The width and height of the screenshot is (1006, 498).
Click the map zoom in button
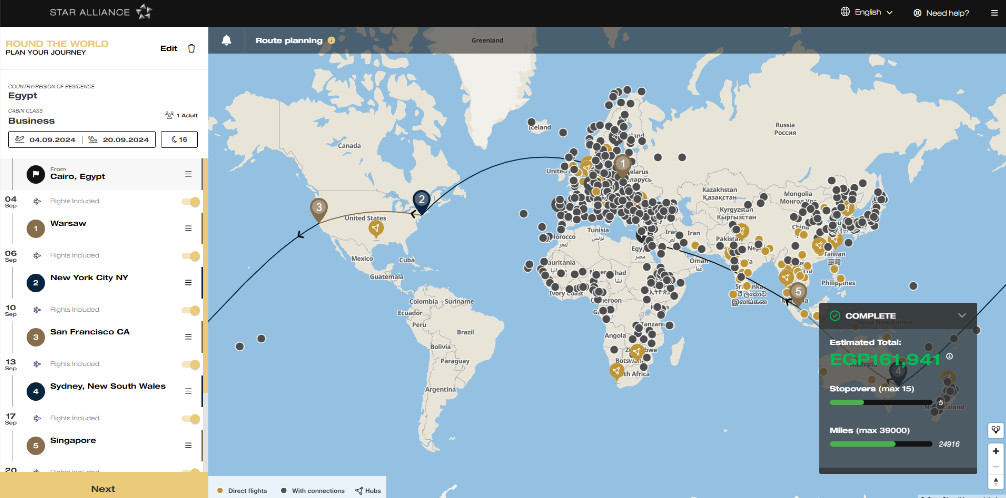tap(995, 451)
